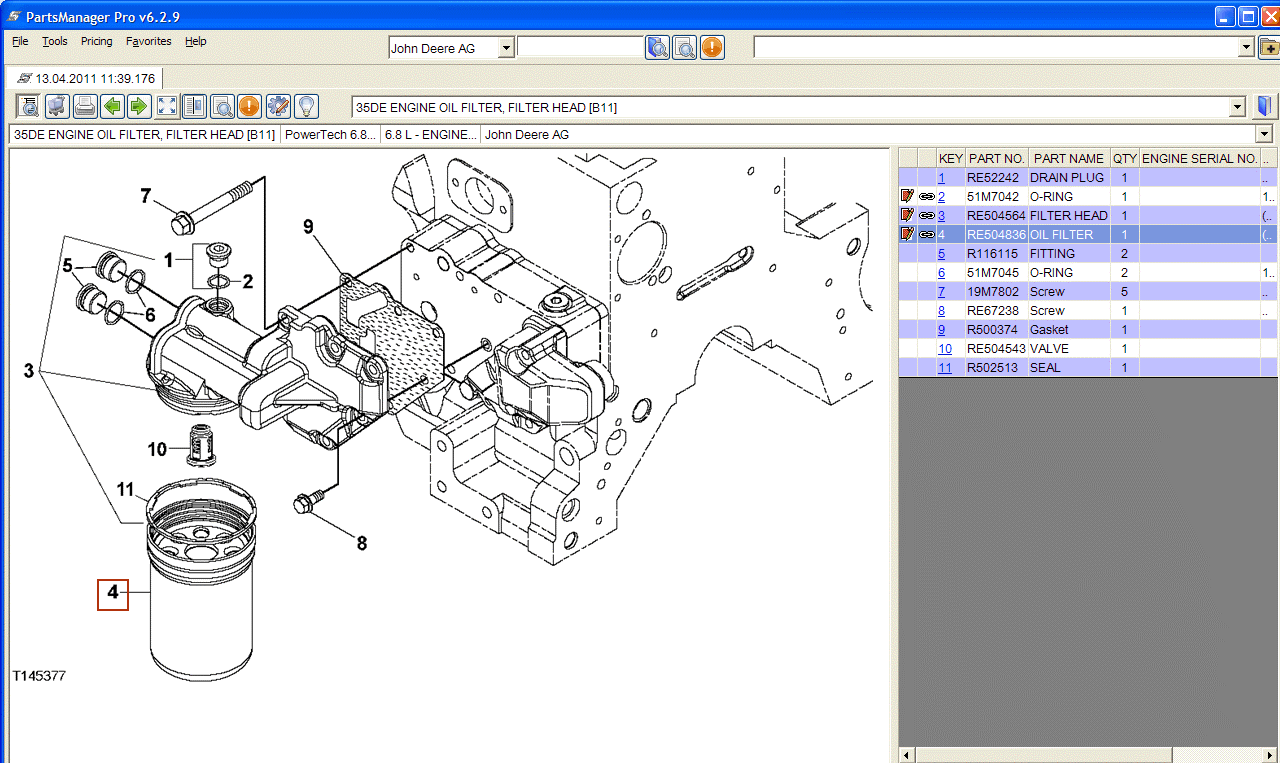Click the search text field beside John Deere AG
Image resolution: width=1280 pixels, height=763 pixels.
(x=580, y=47)
